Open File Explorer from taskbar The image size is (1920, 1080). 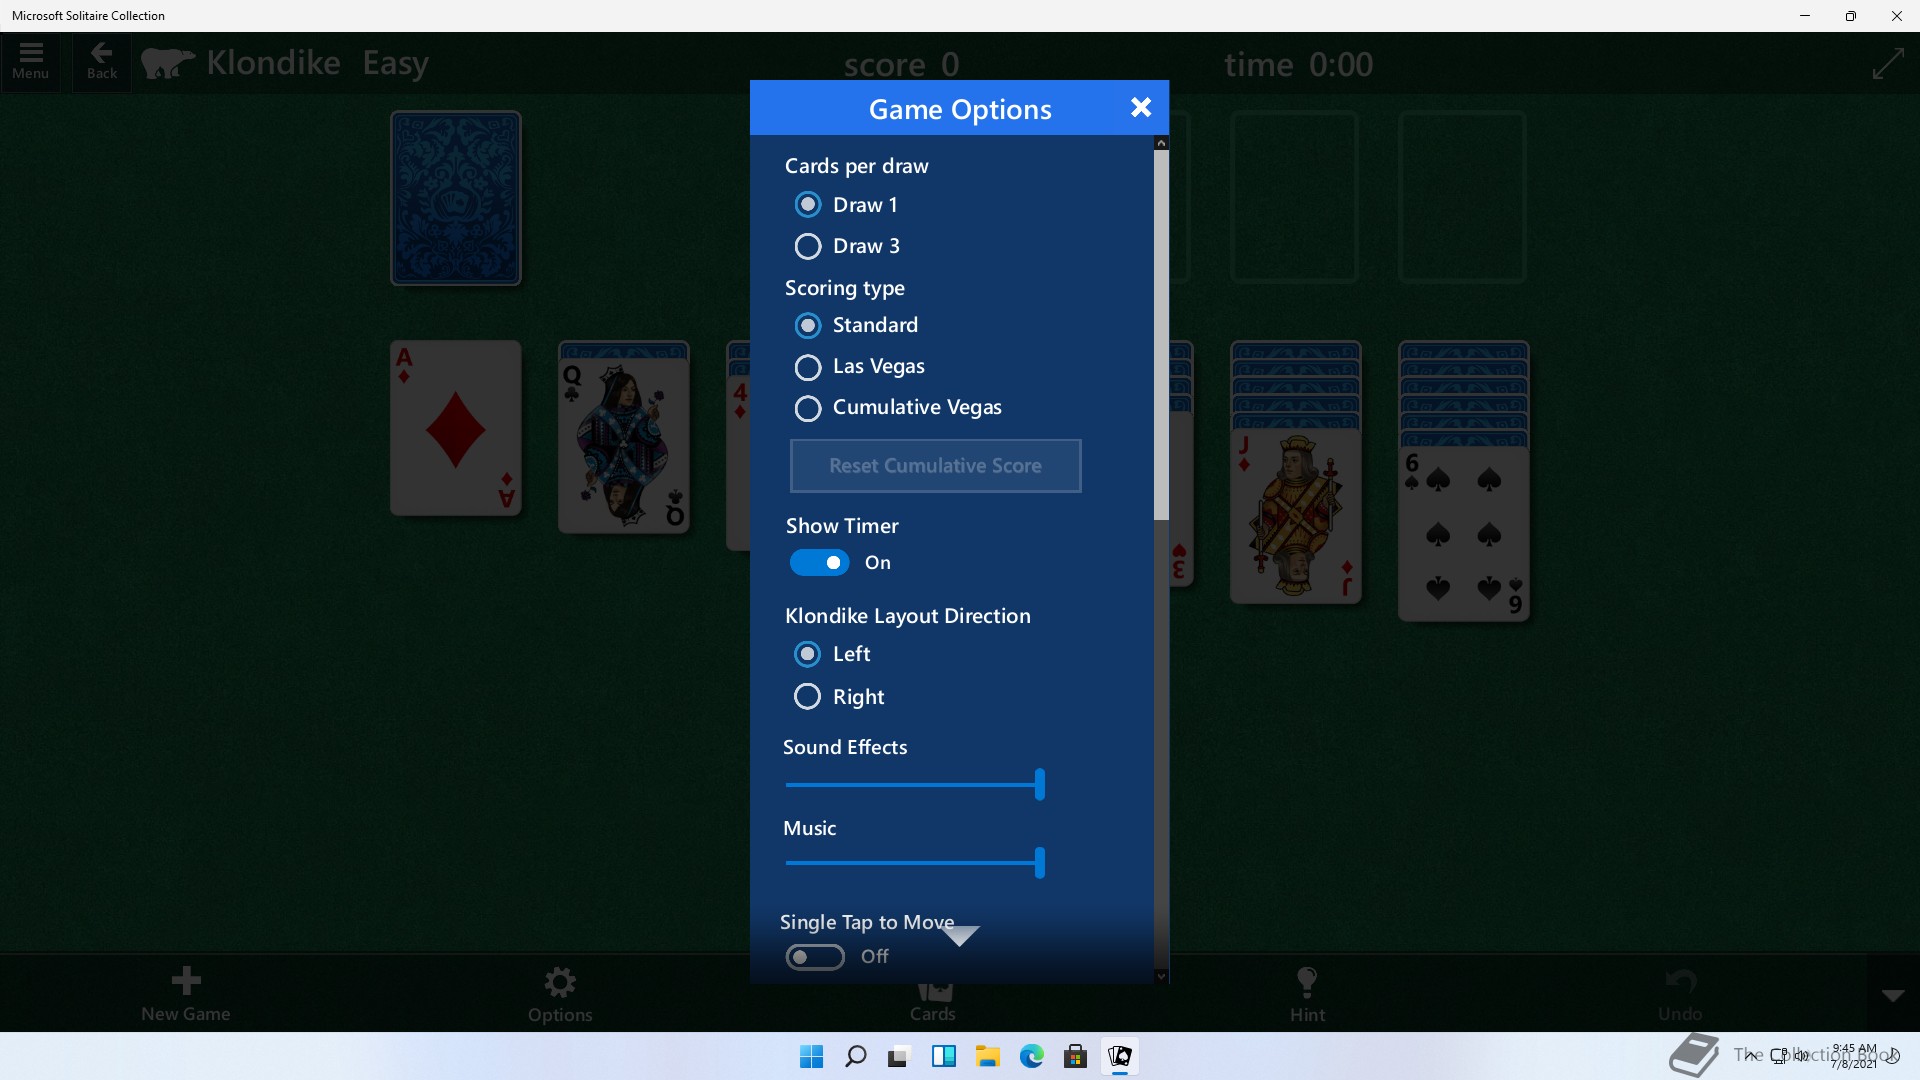point(987,1056)
